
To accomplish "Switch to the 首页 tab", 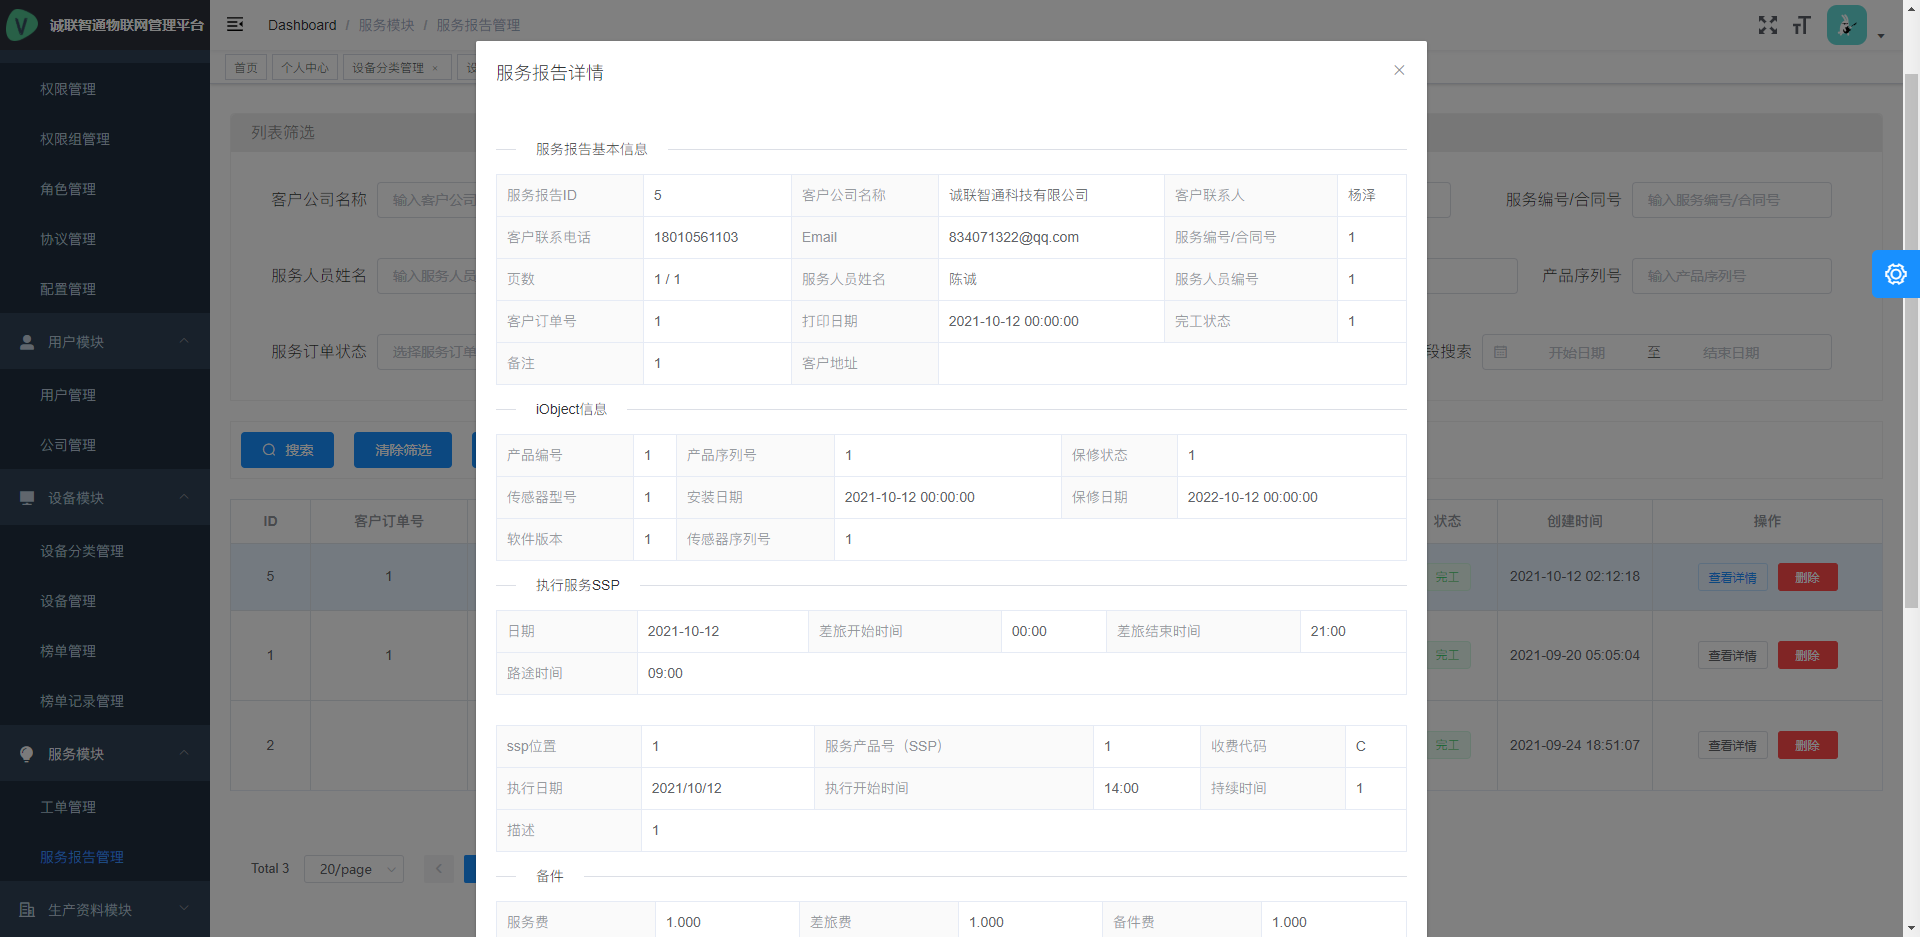I will tap(246, 68).
